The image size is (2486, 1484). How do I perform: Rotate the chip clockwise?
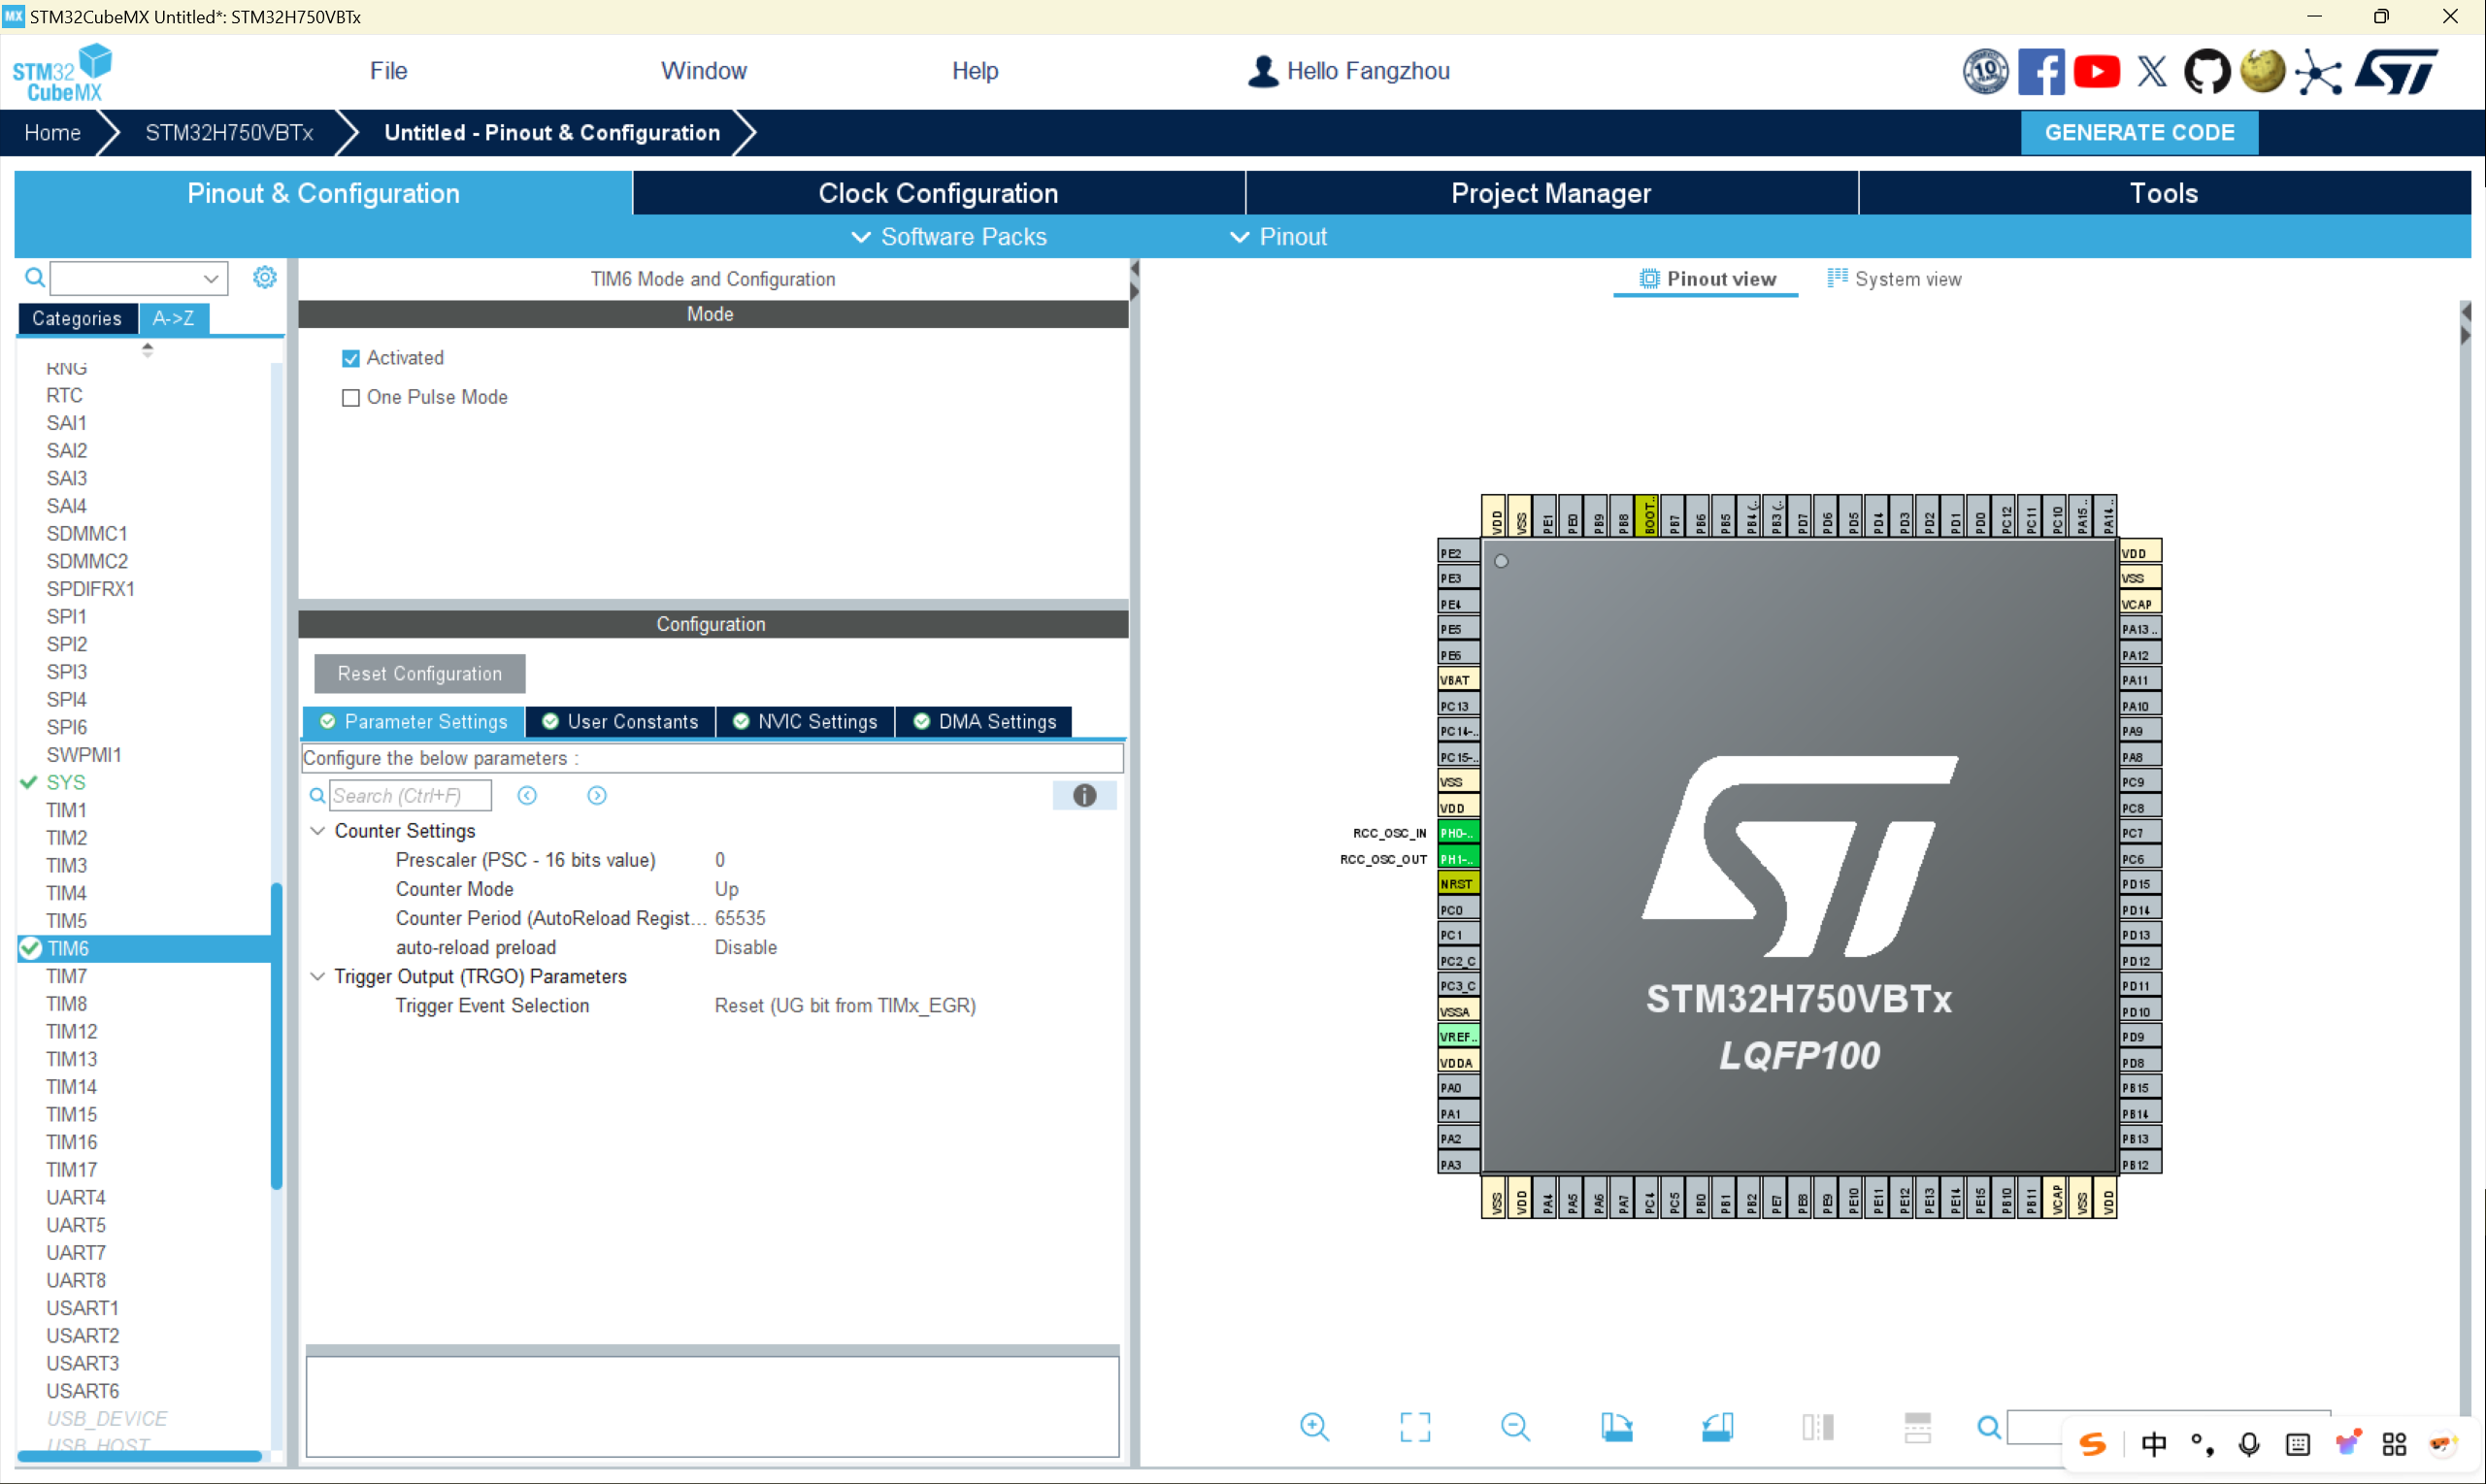(x=1616, y=1427)
